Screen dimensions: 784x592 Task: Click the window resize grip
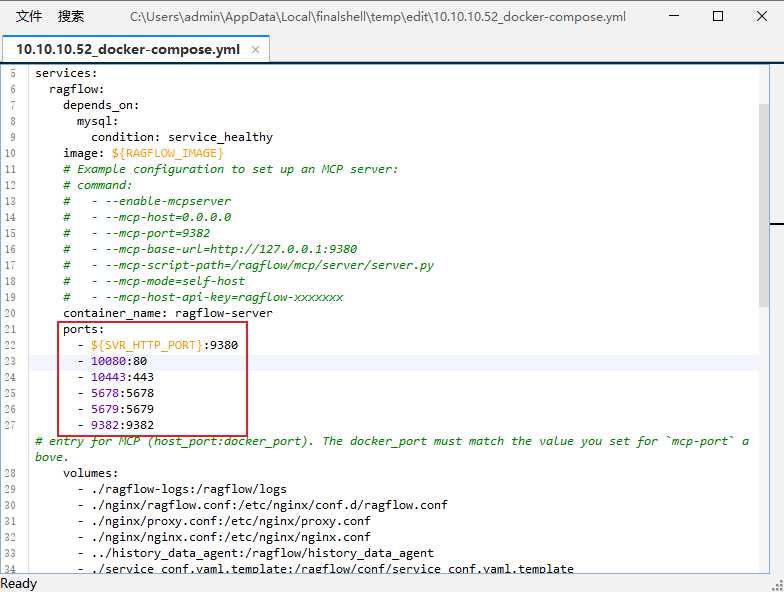point(778,586)
